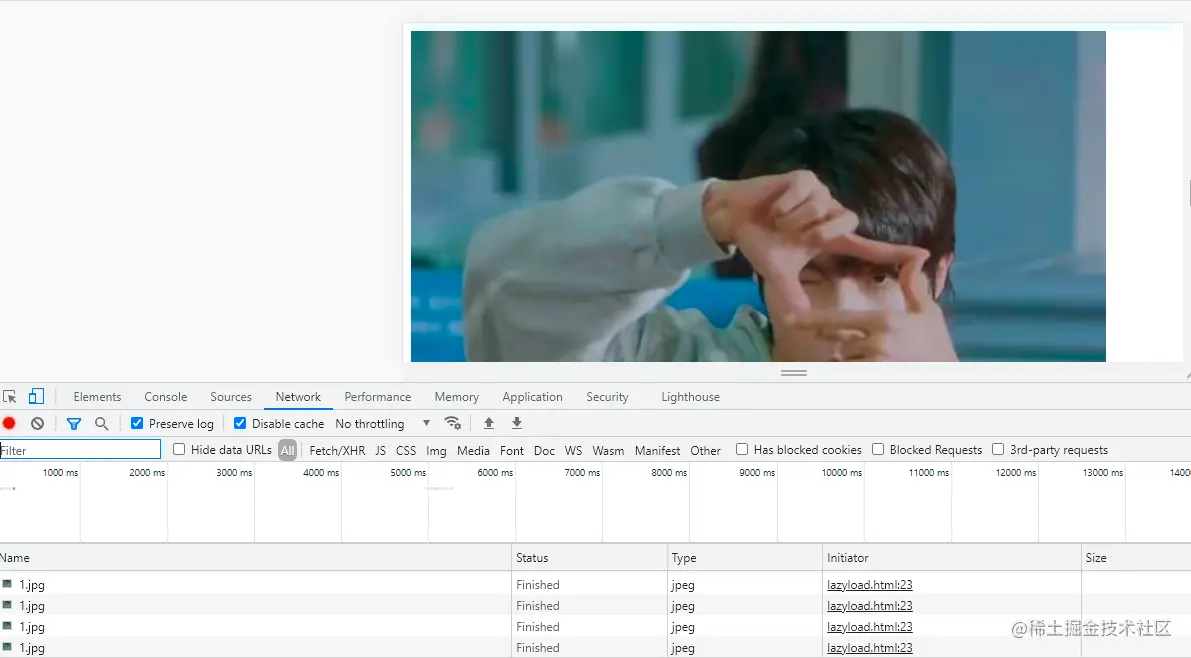Filter requests by Wasm
1191x658 pixels.
tap(608, 451)
